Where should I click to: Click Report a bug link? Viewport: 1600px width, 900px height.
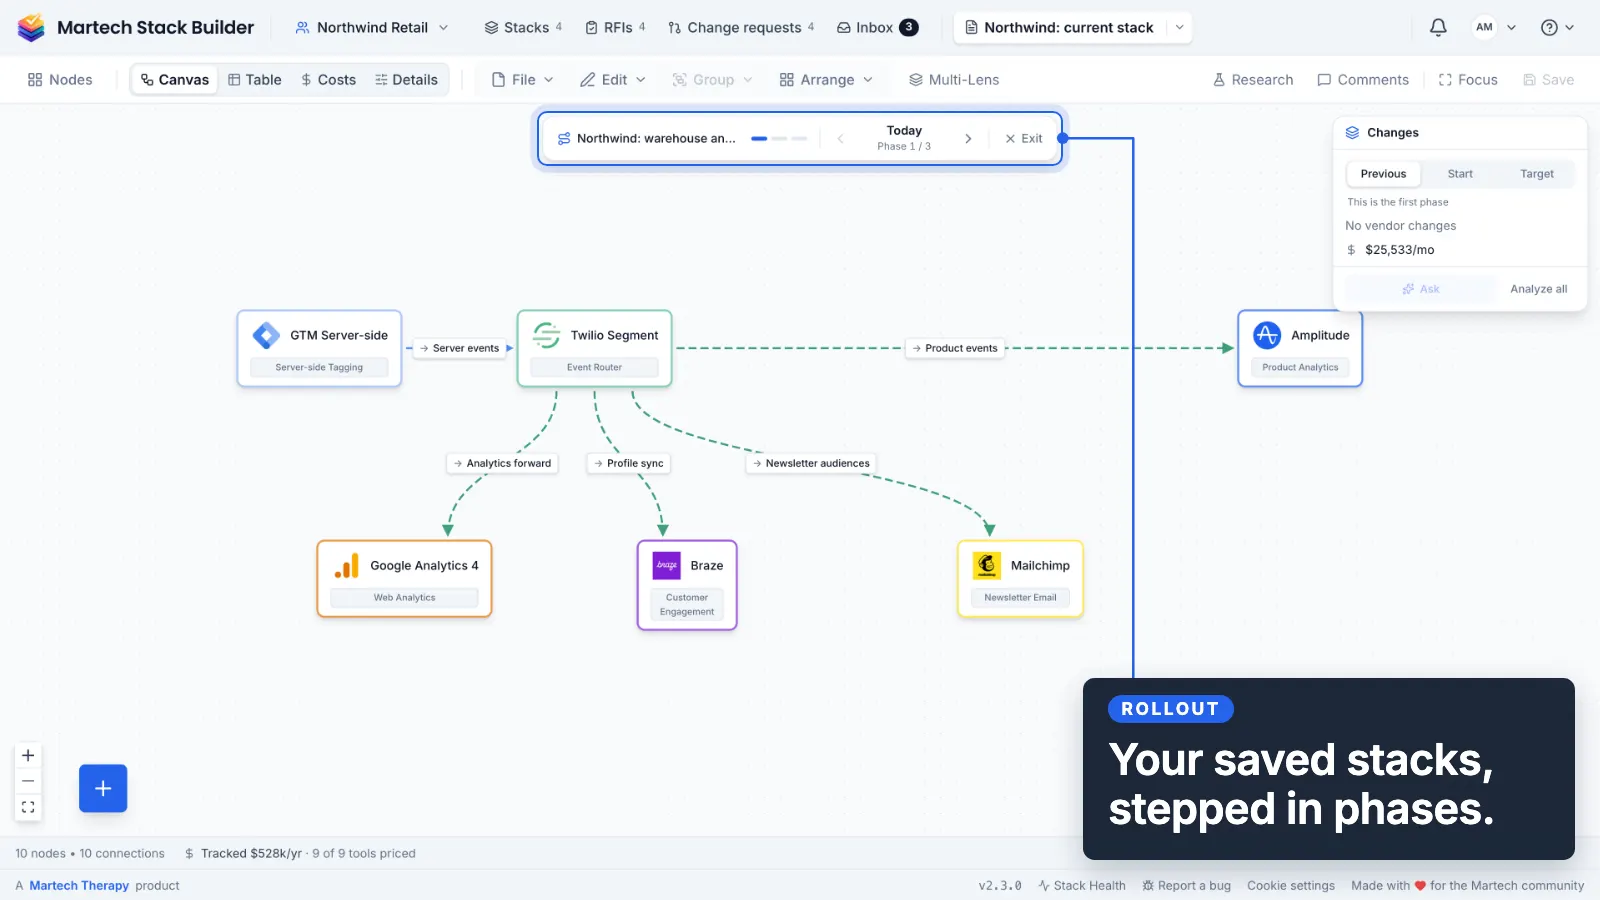coord(1187,886)
